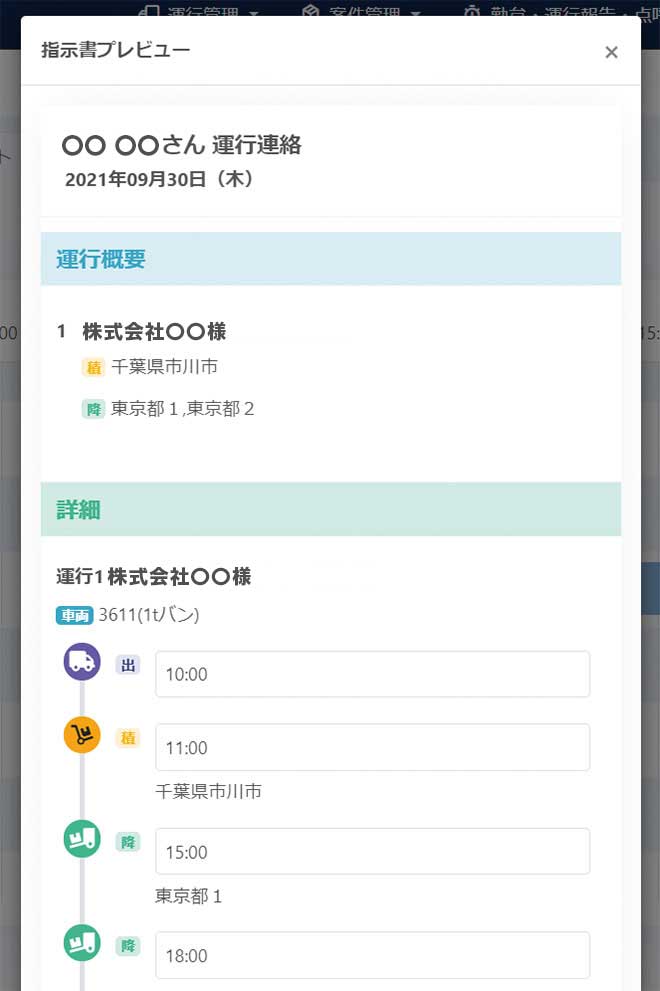Click the 出 departure badge

[127, 665]
